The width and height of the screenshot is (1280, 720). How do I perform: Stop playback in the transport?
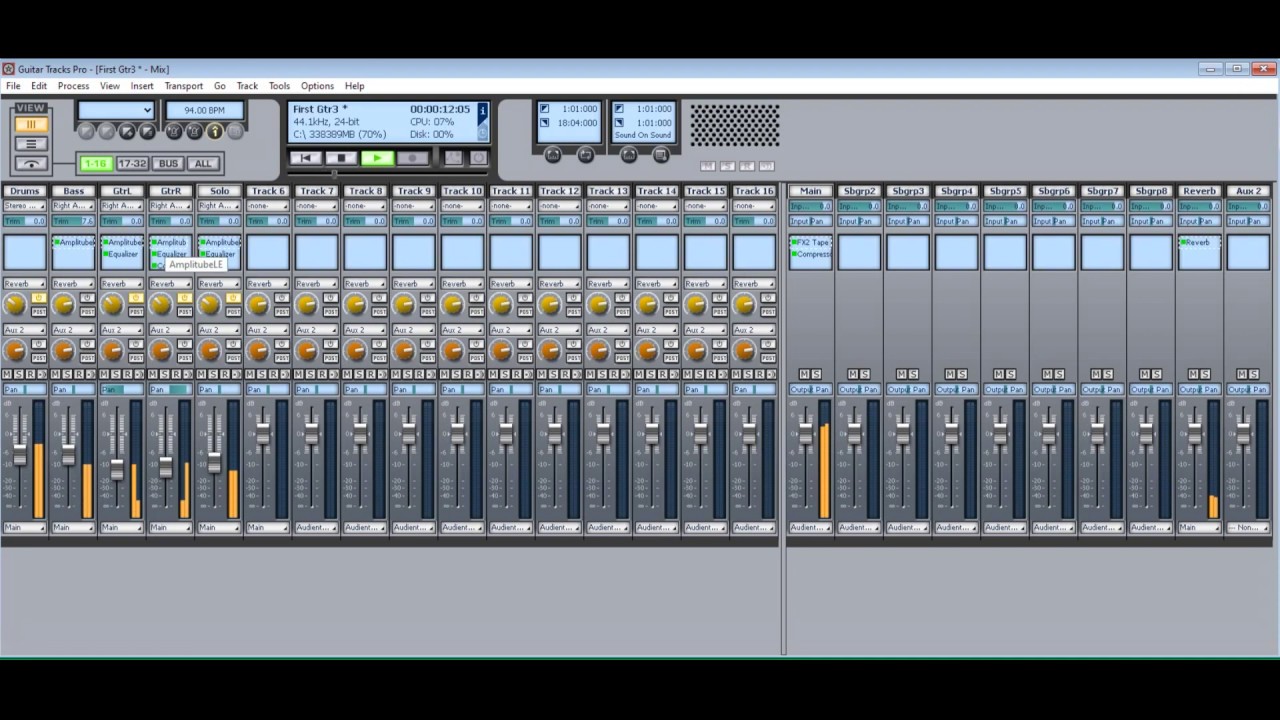point(341,158)
